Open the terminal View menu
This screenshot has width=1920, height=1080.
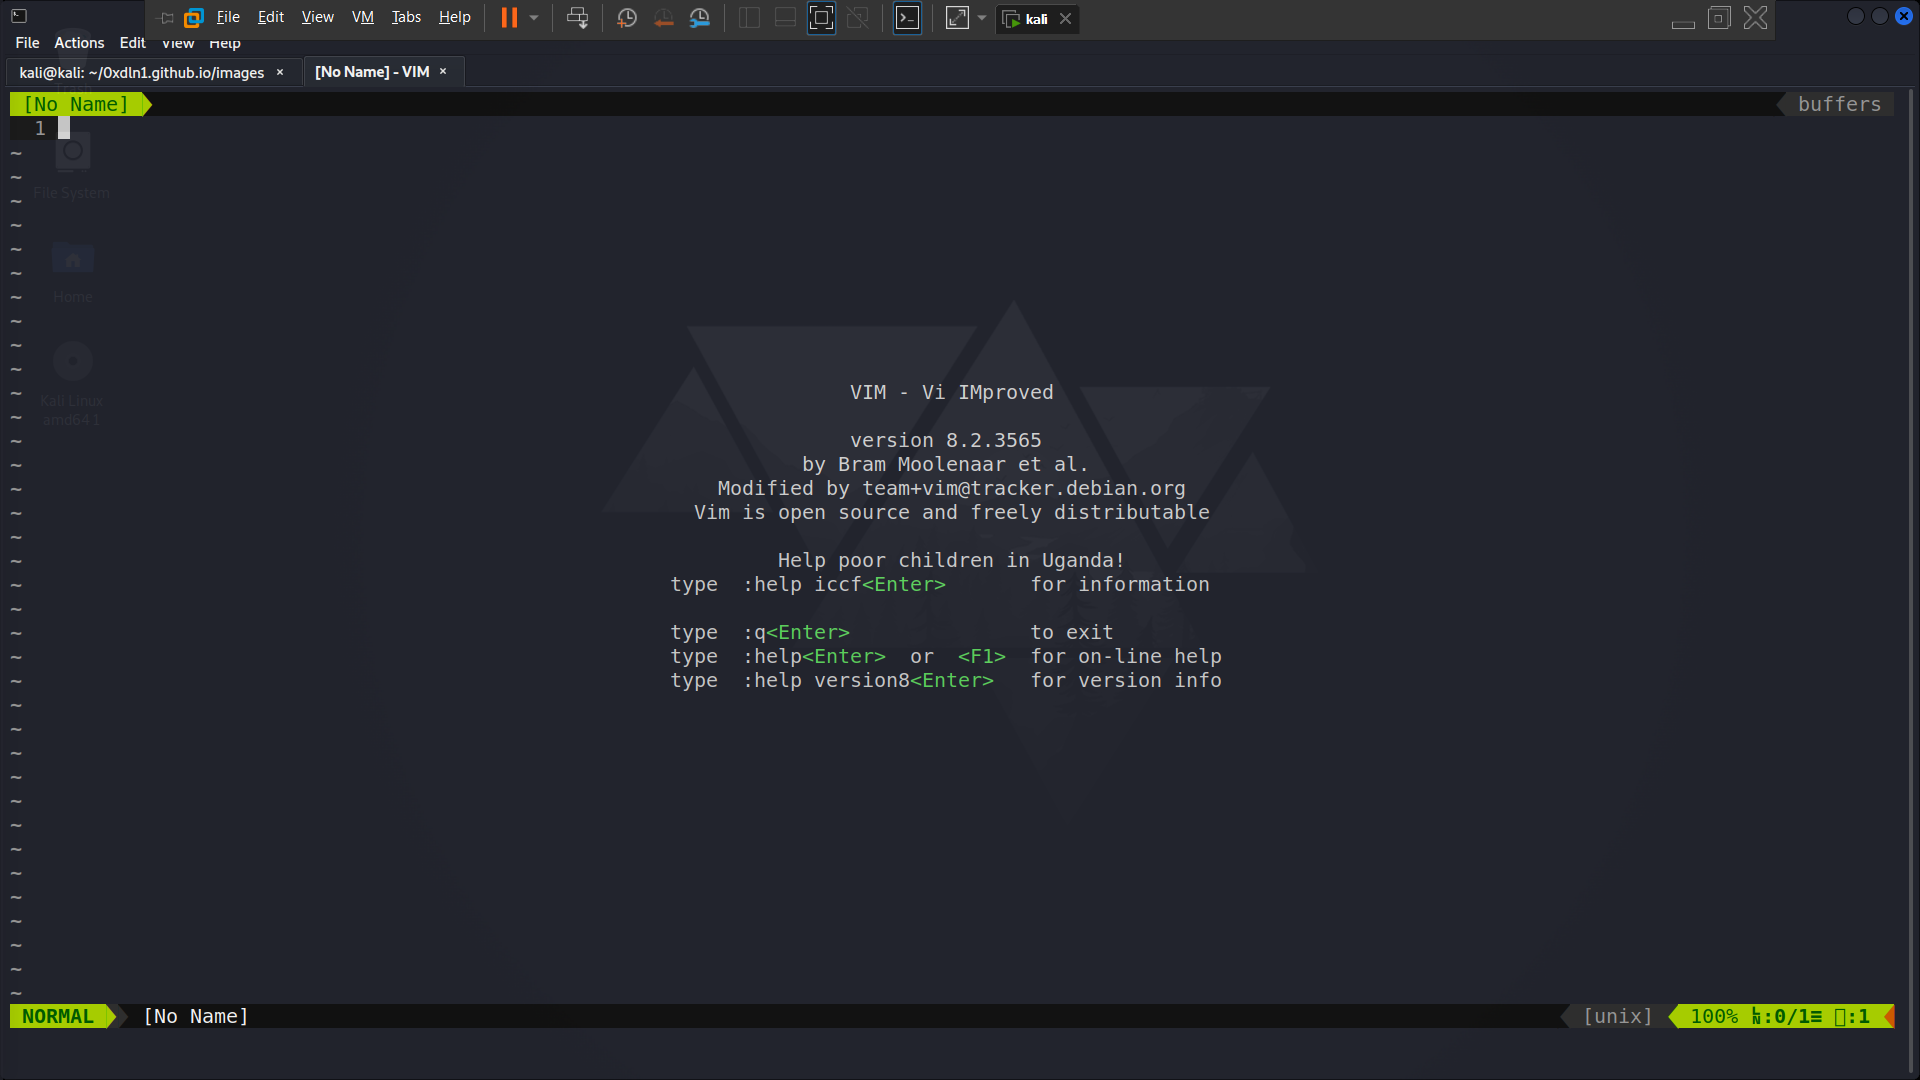(178, 43)
